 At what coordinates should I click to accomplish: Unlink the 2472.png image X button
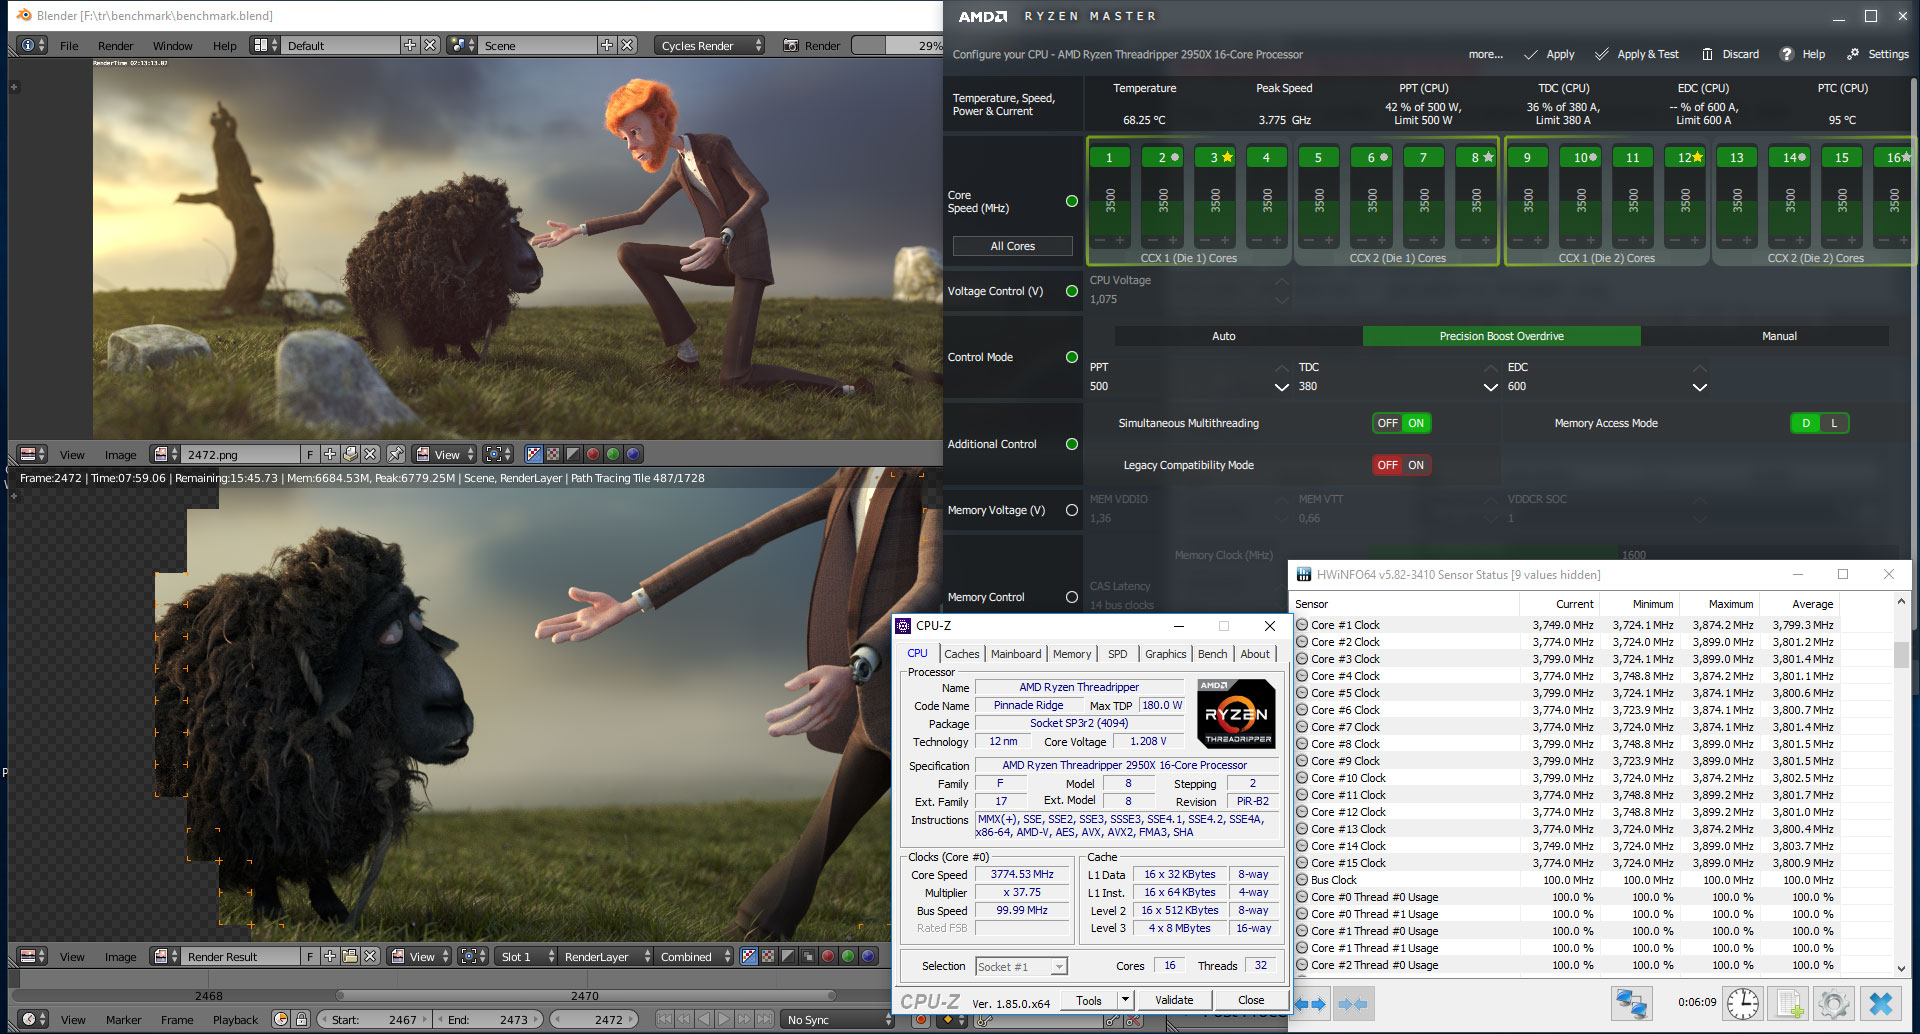[370, 454]
